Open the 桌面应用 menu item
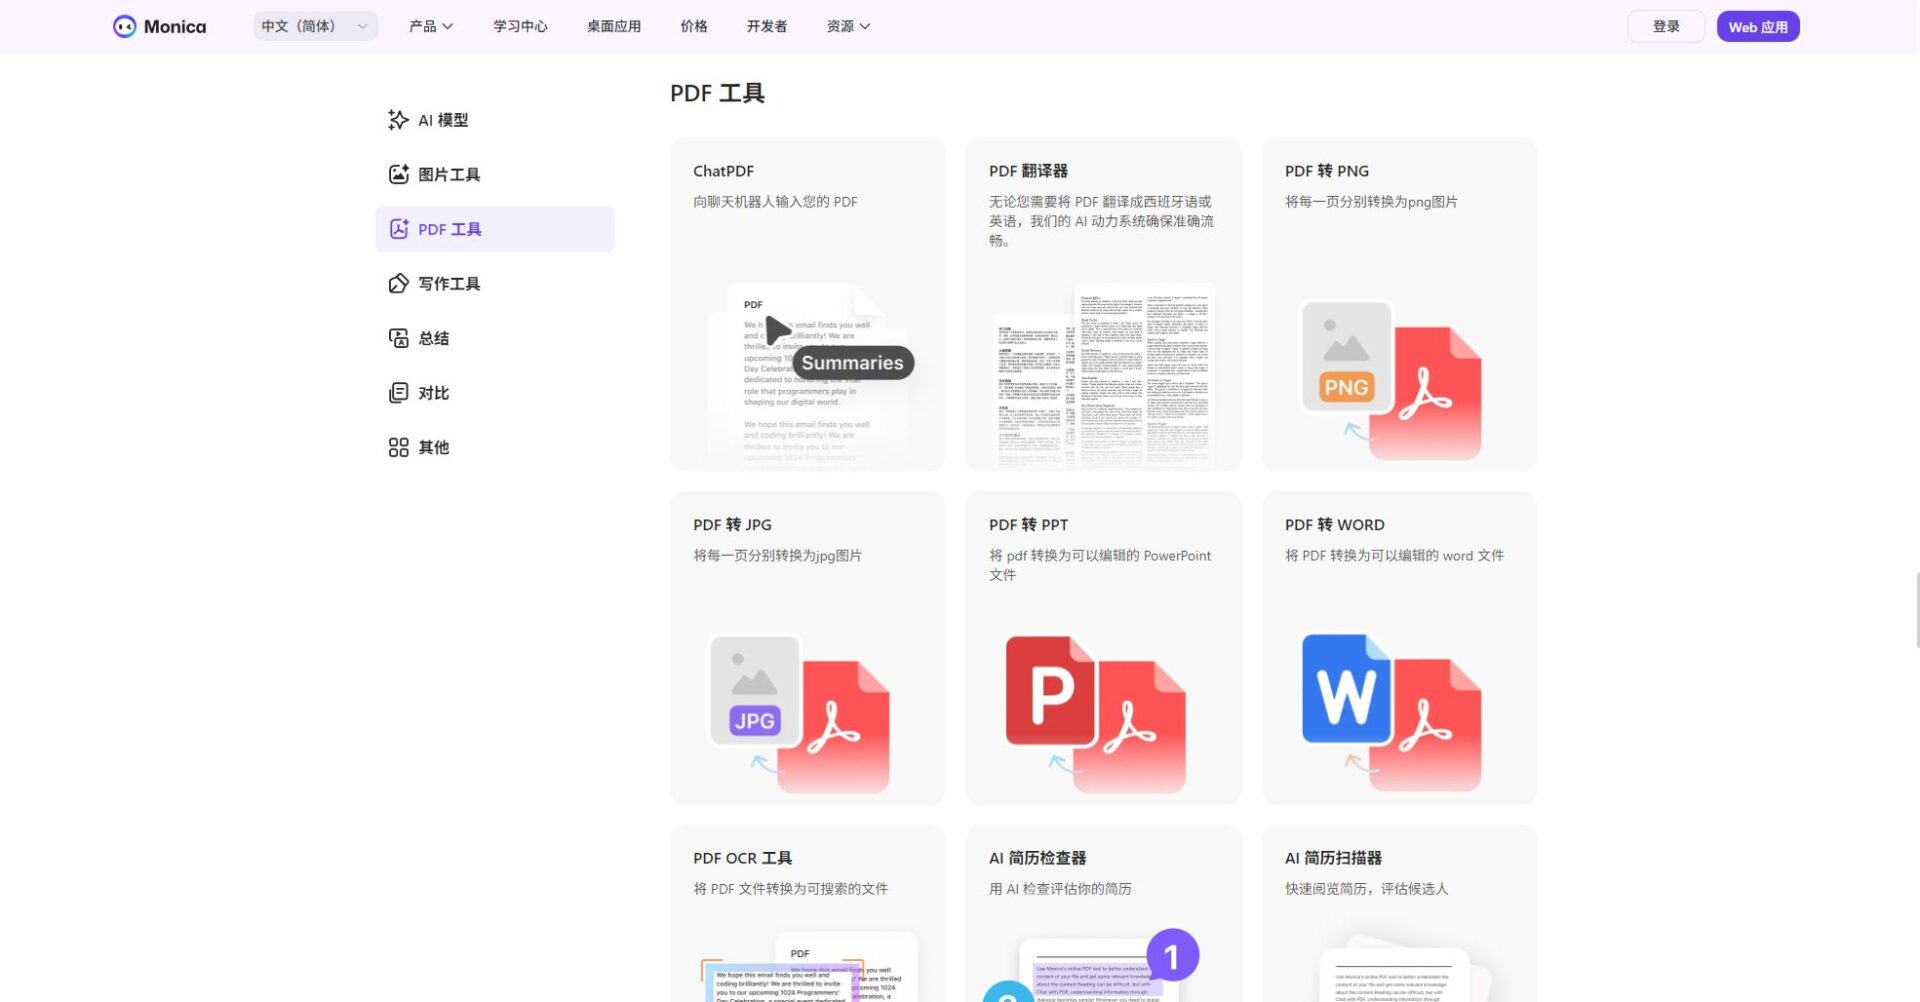The image size is (1920, 1002). (x=613, y=26)
